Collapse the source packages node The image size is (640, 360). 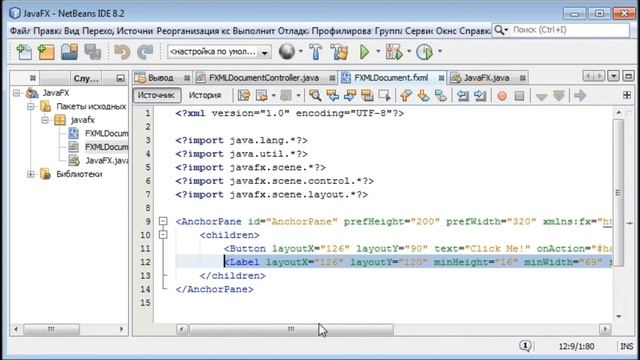[x=31, y=107]
